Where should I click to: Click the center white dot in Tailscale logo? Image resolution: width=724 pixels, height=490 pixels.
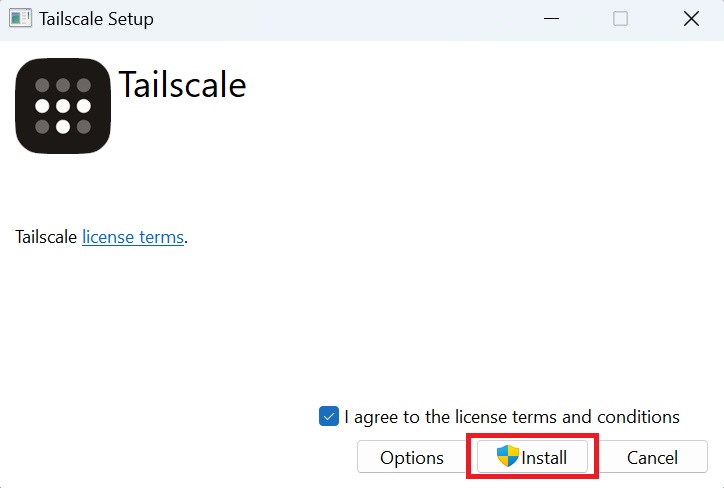coord(63,106)
